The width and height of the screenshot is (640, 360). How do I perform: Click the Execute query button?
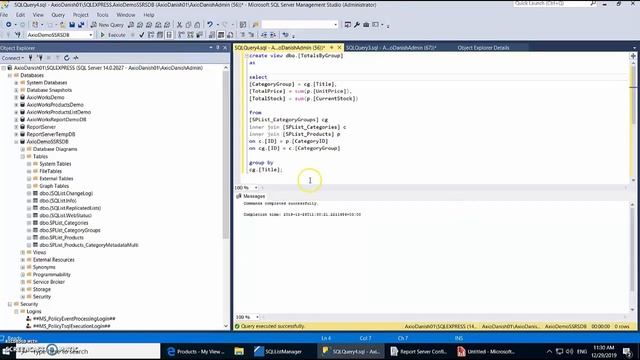113,35
